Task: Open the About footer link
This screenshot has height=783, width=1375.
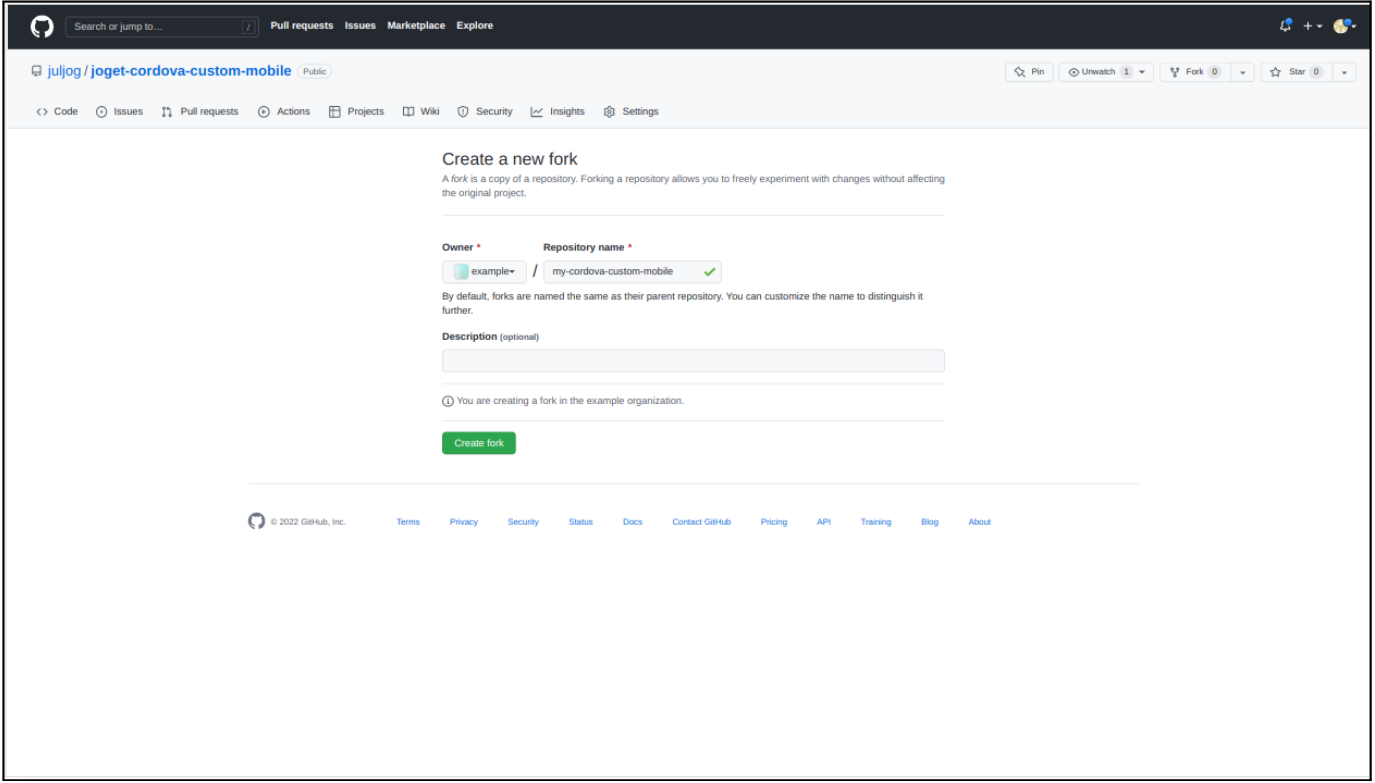Action: click(x=980, y=522)
